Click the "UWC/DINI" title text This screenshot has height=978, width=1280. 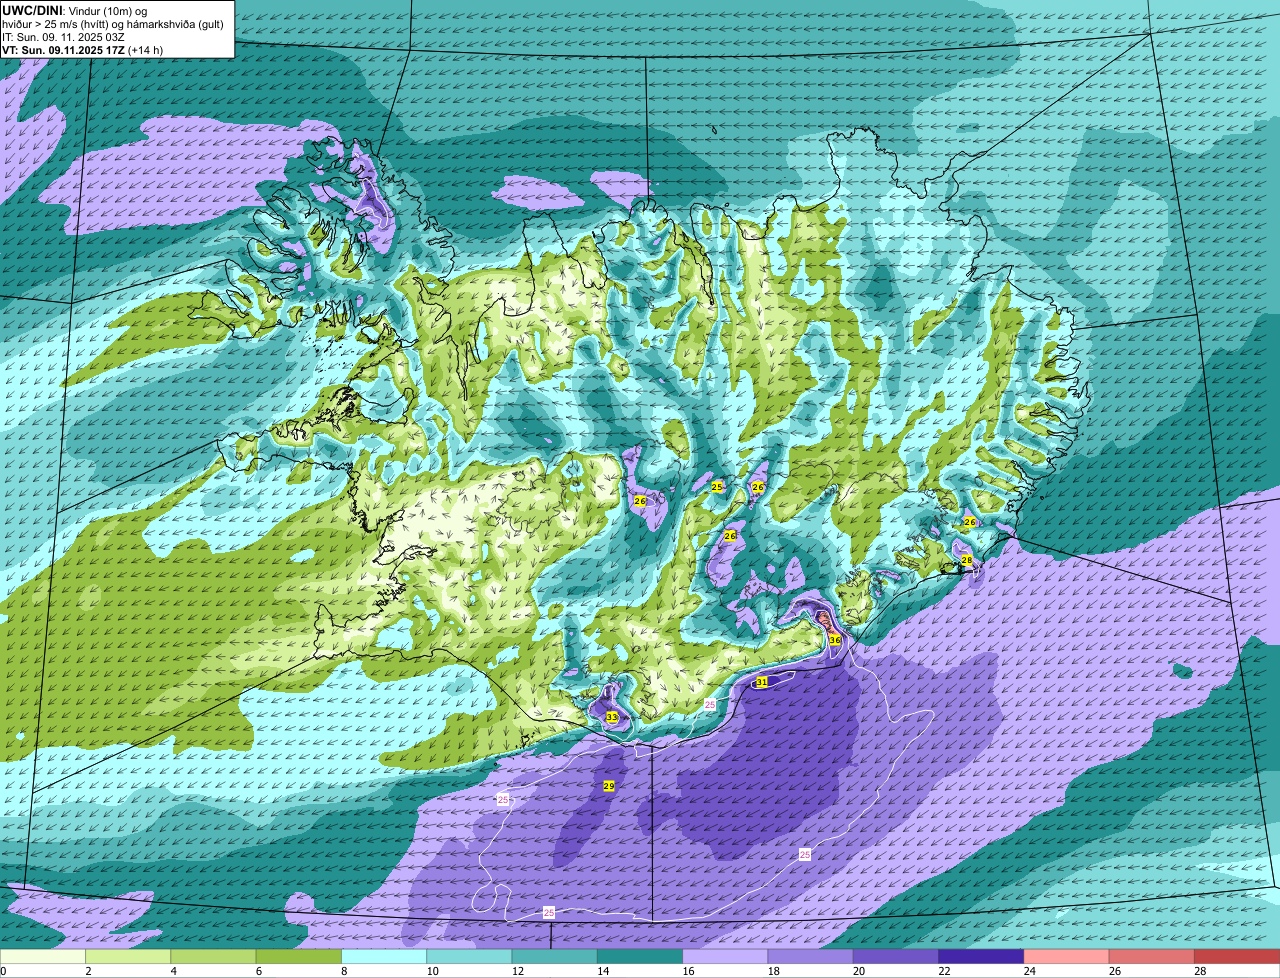[x=32, y=10]
